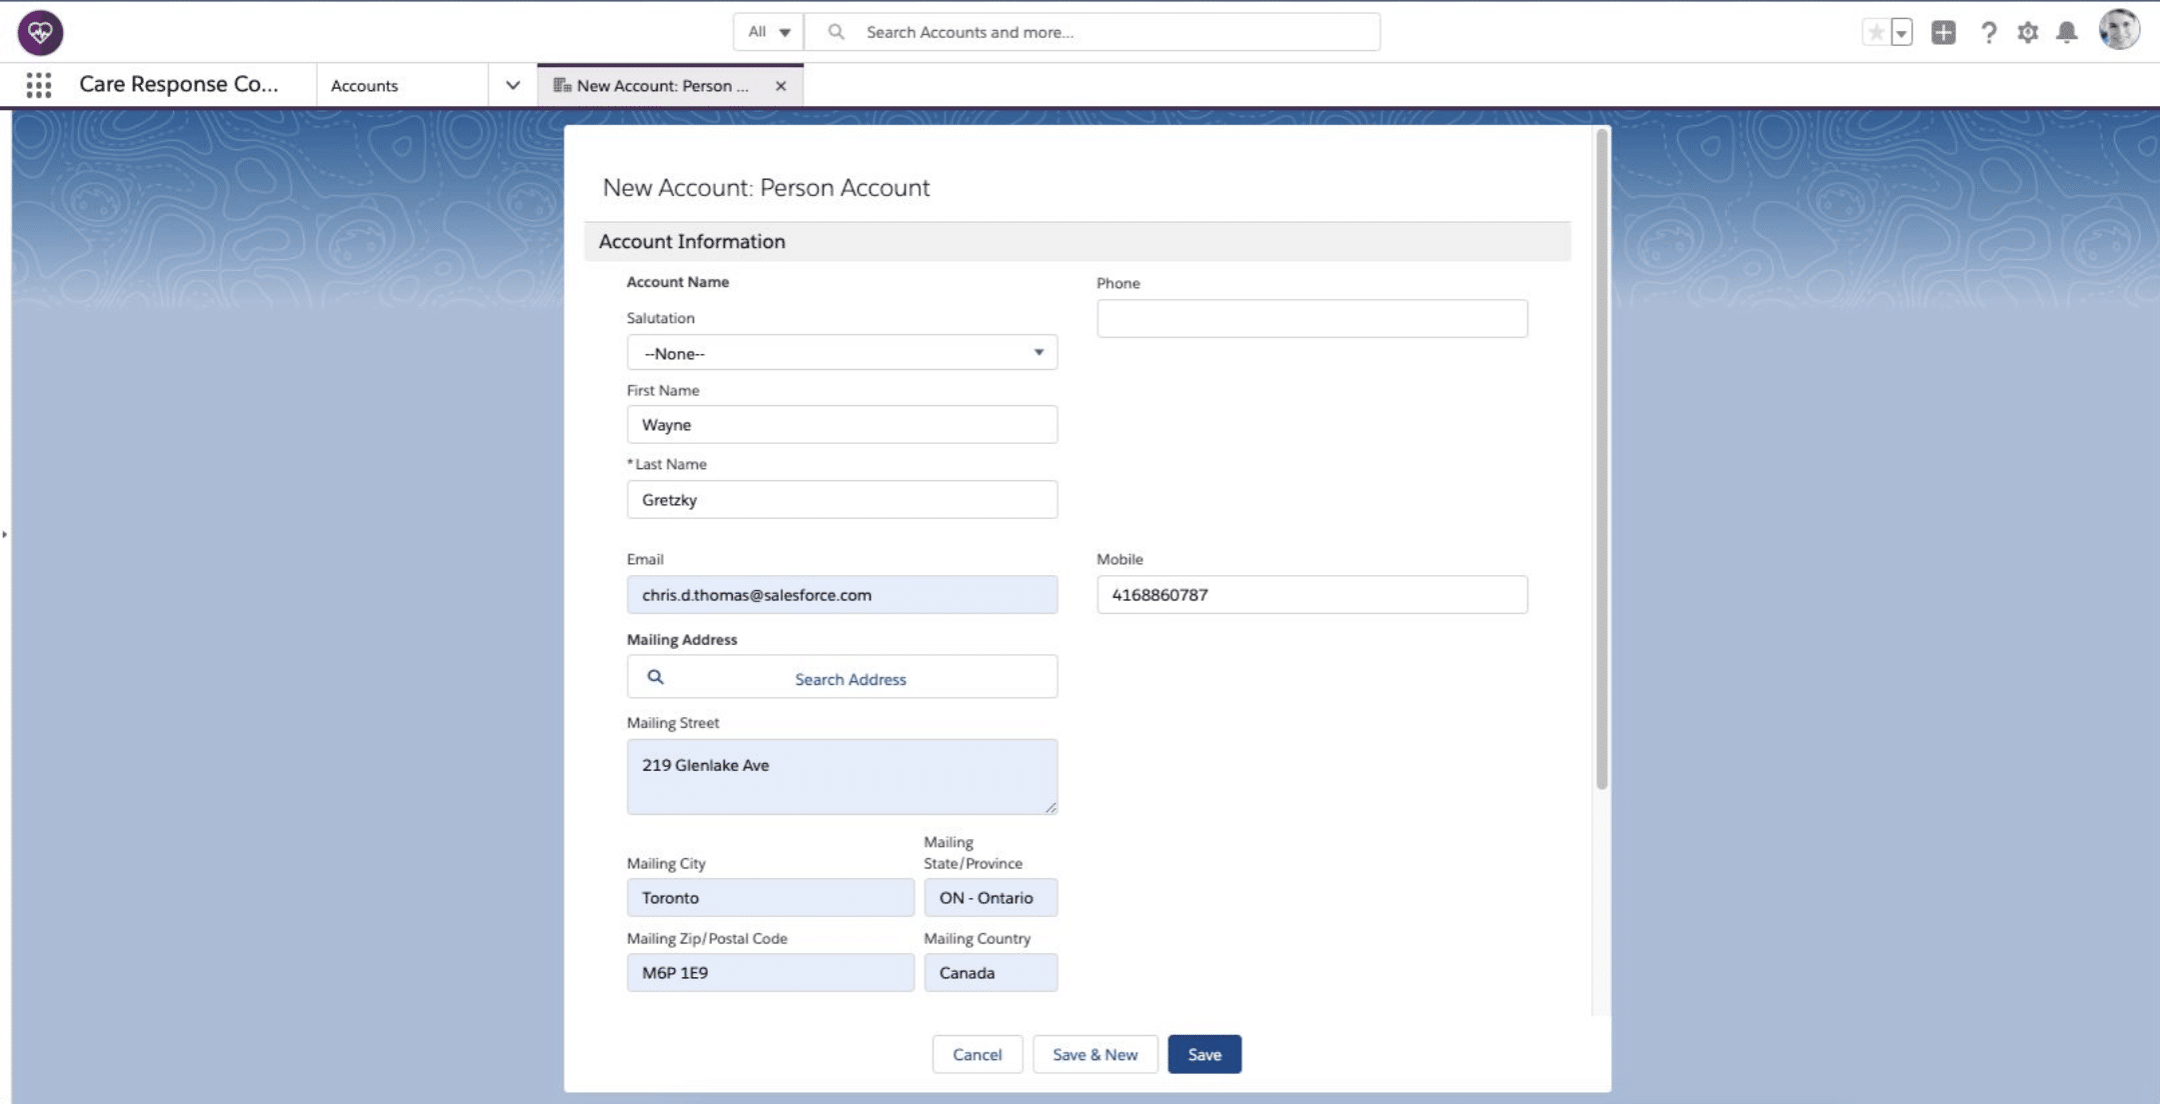Click the Save & New button
This screenshot has height=1104, width=2160.
1095,1054
